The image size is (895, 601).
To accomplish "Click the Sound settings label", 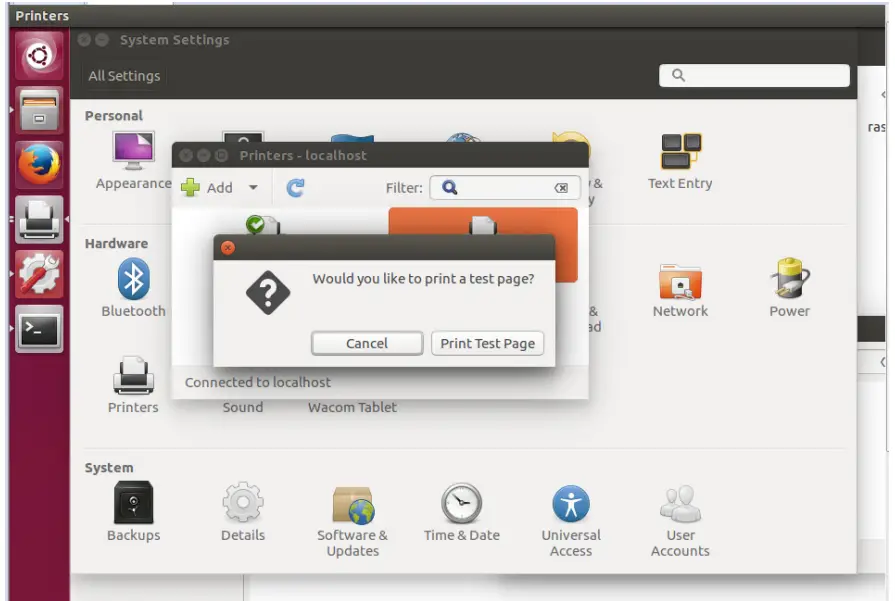I will [x=243, y=407].
